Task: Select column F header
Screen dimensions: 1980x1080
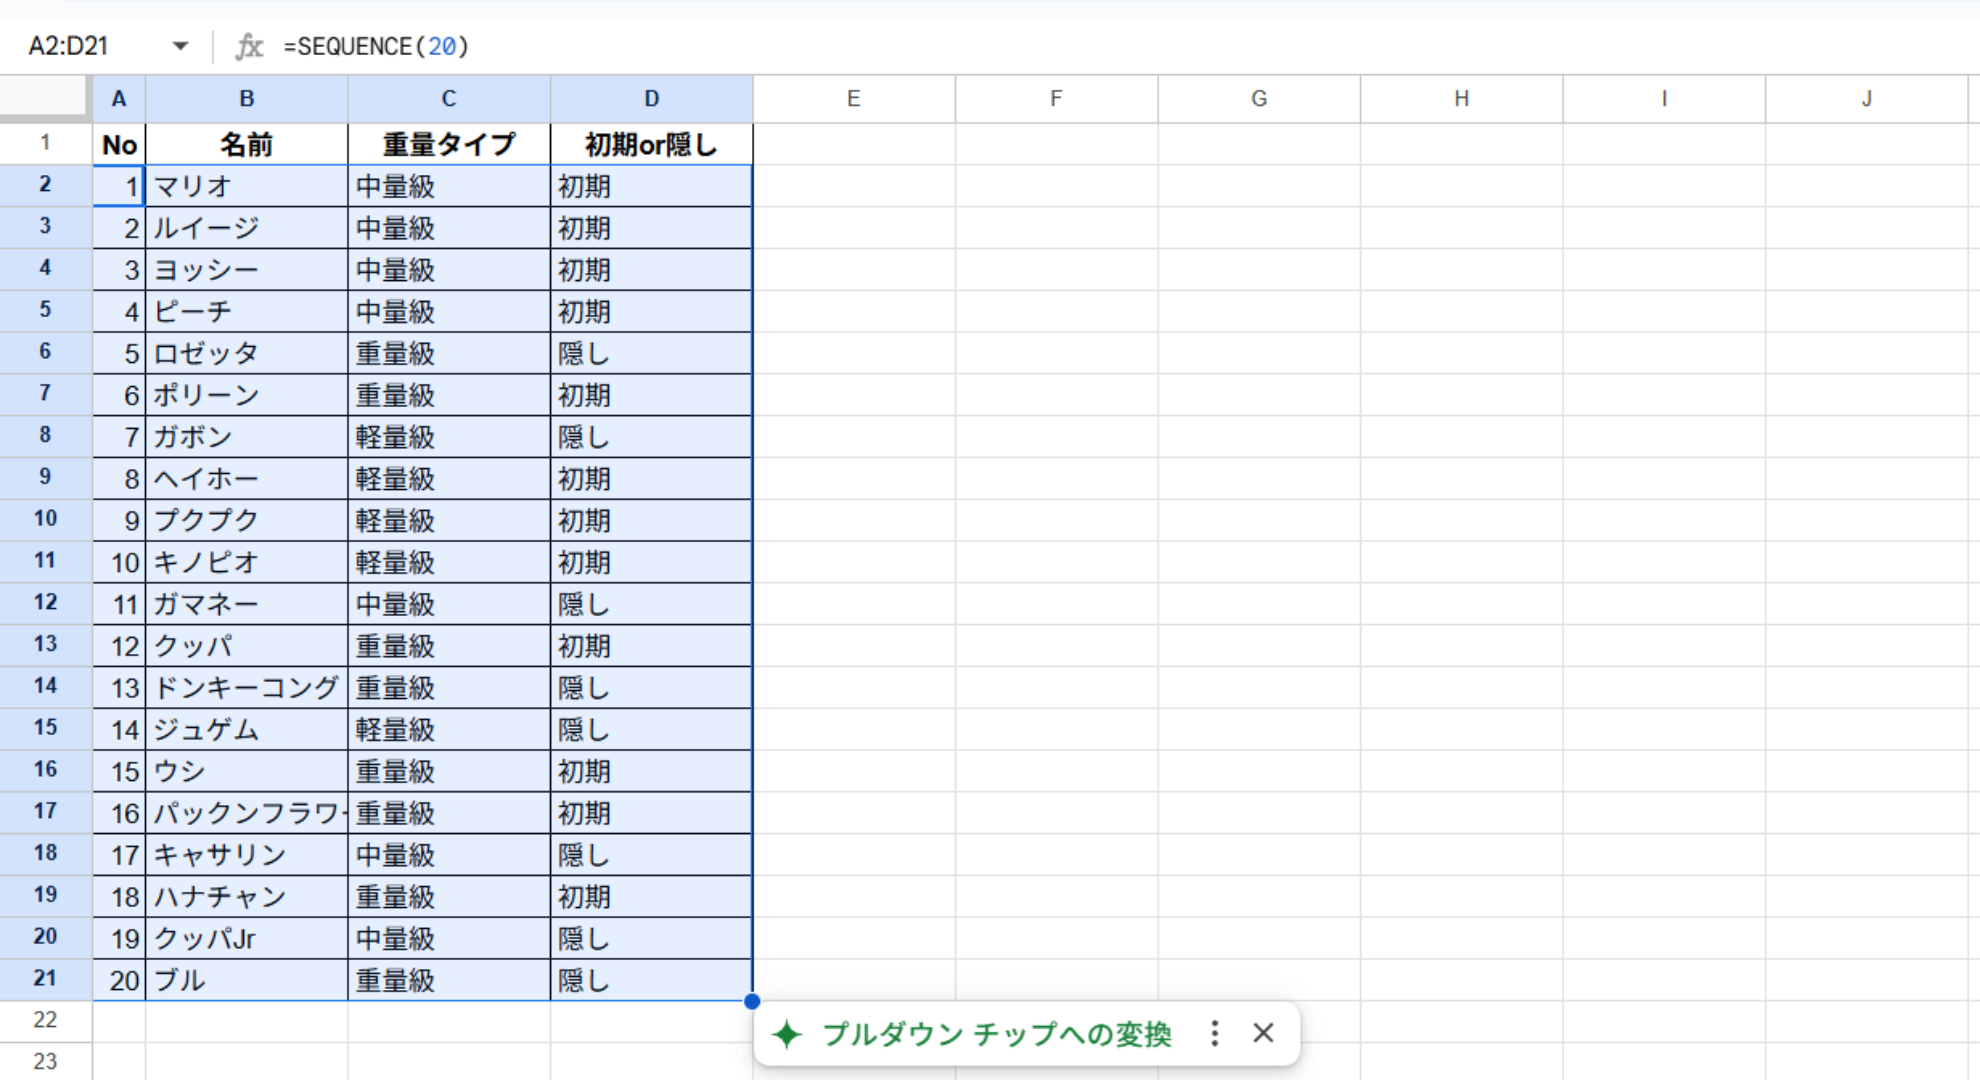Action: [1056, 98]
